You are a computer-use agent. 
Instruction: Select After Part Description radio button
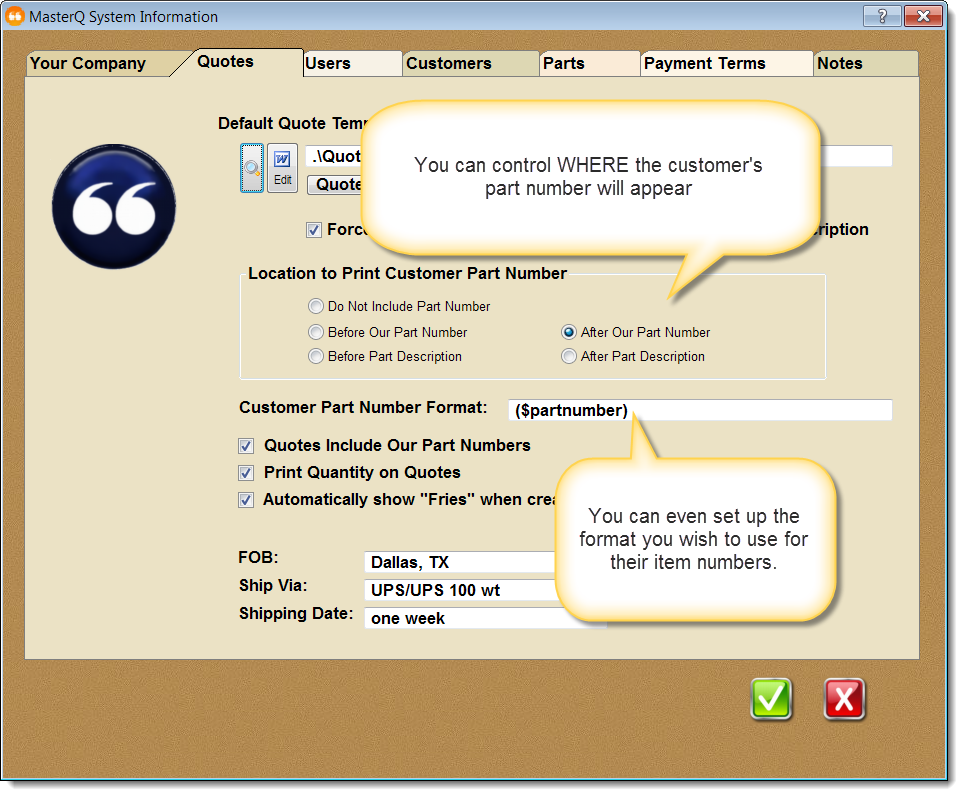tap(569, 357)
